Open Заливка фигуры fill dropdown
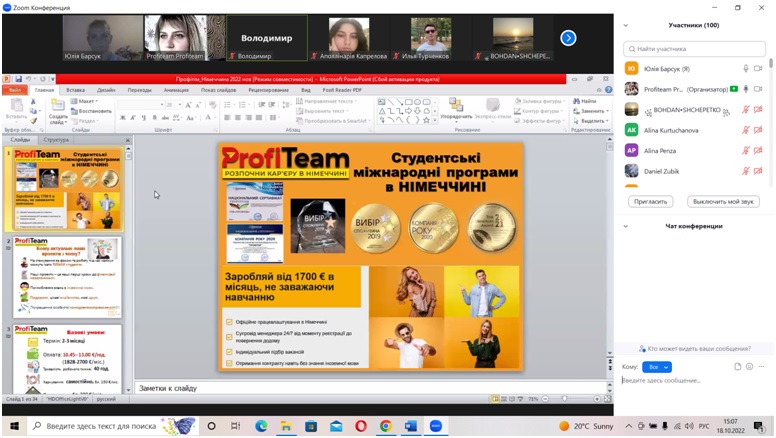The height and width of the screenshot is (438, 776). point(539,101)
